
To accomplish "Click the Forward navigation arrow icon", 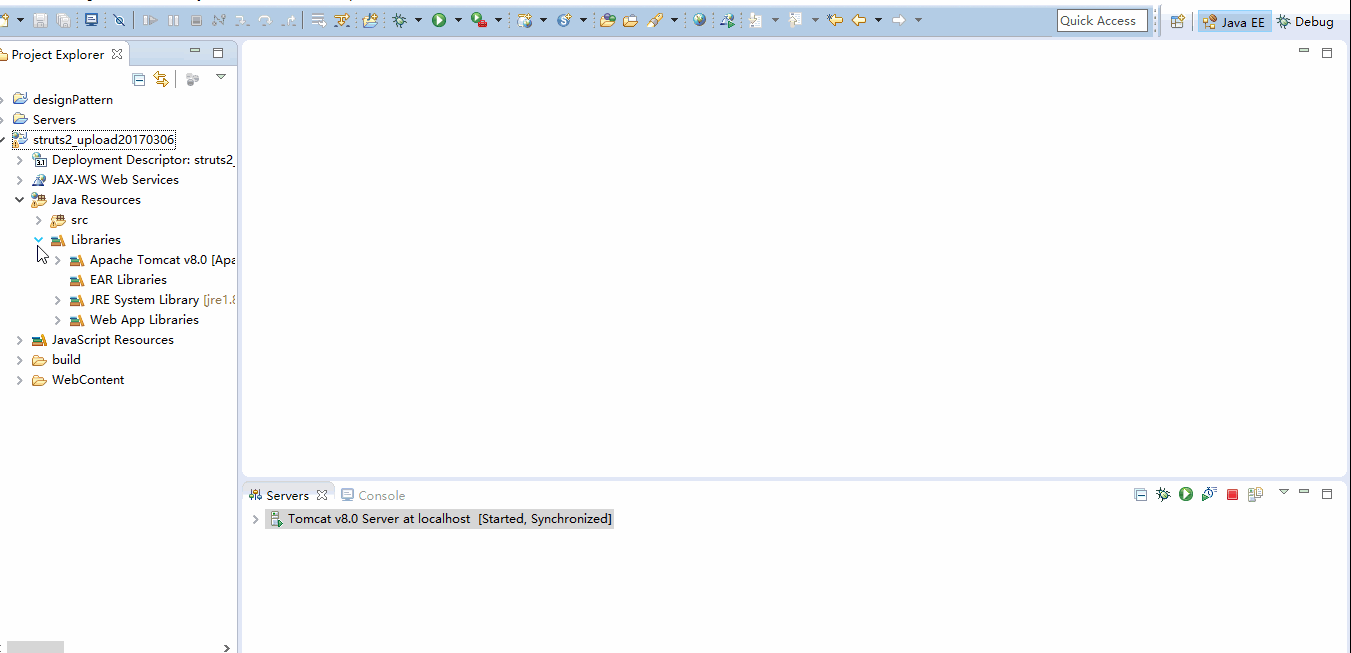I will tap(898, 20).
